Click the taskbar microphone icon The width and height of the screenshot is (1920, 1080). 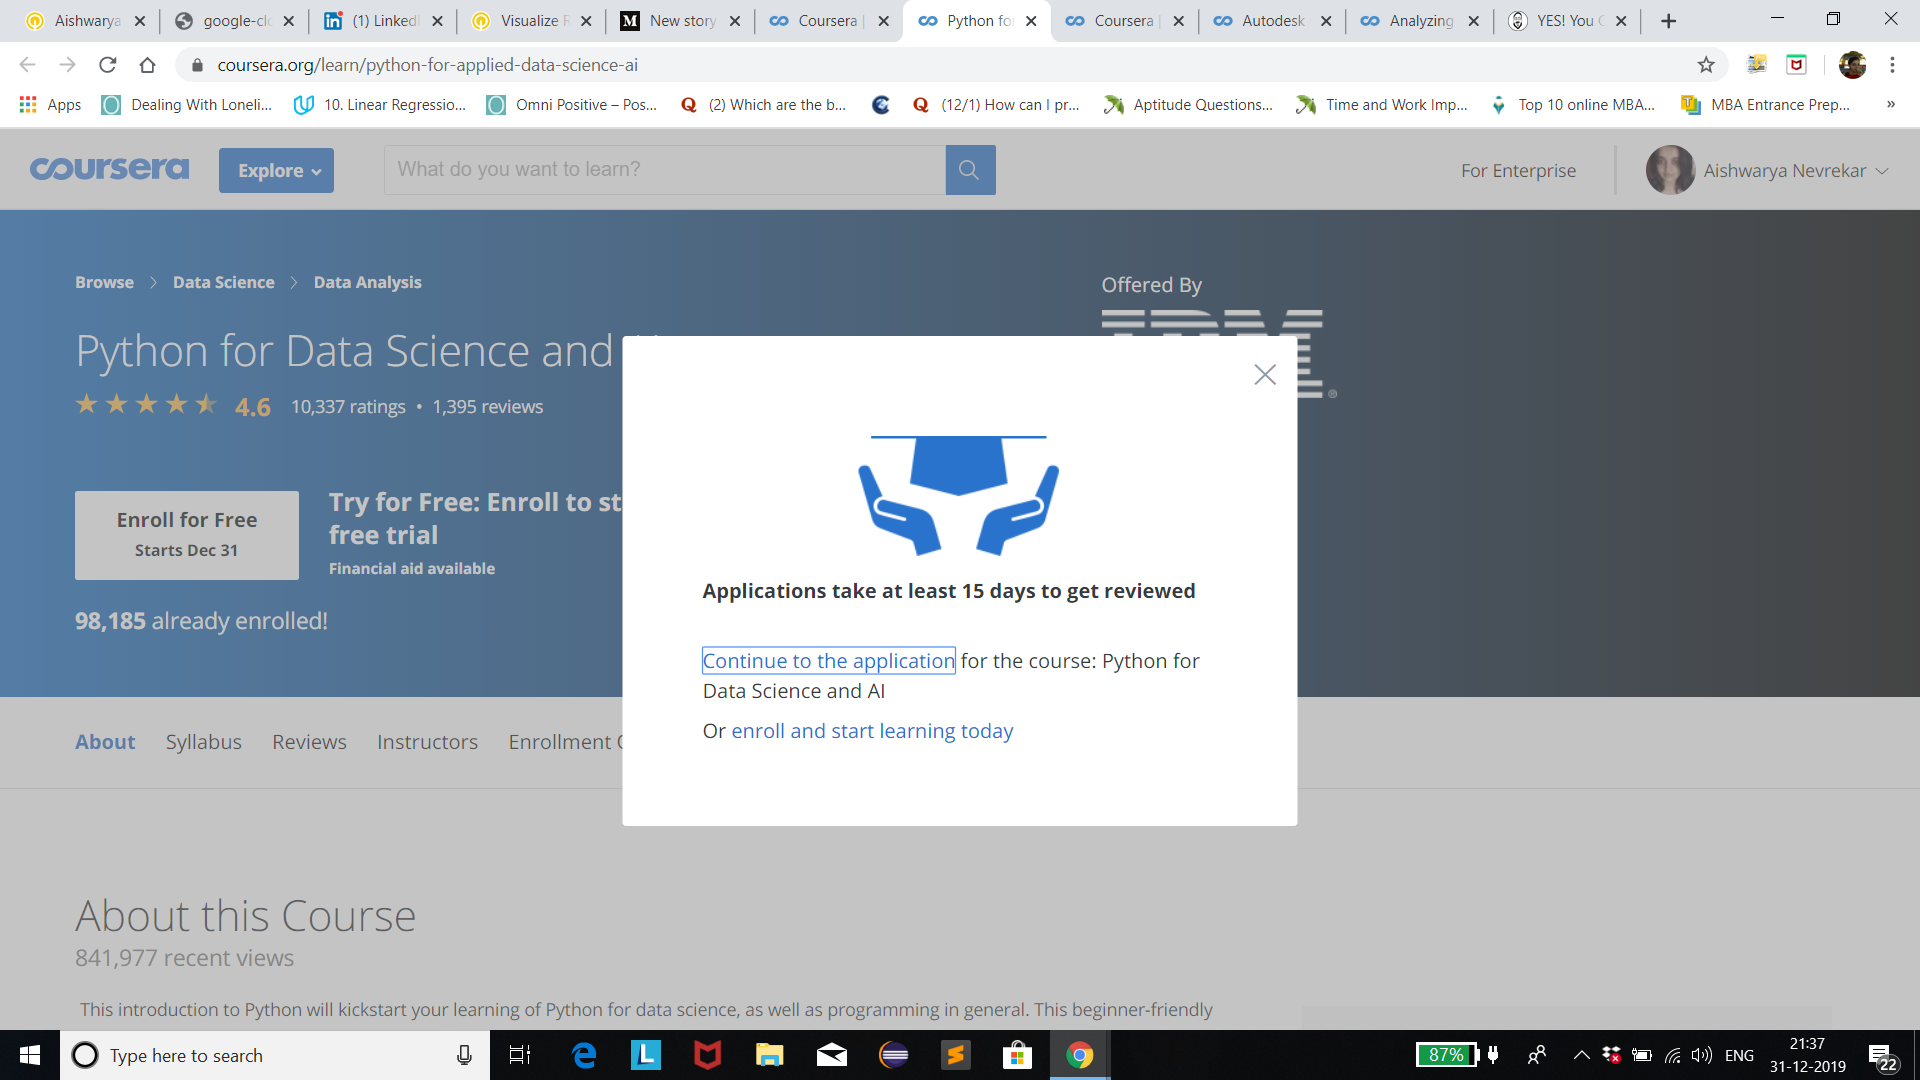tap(464, 1055)
